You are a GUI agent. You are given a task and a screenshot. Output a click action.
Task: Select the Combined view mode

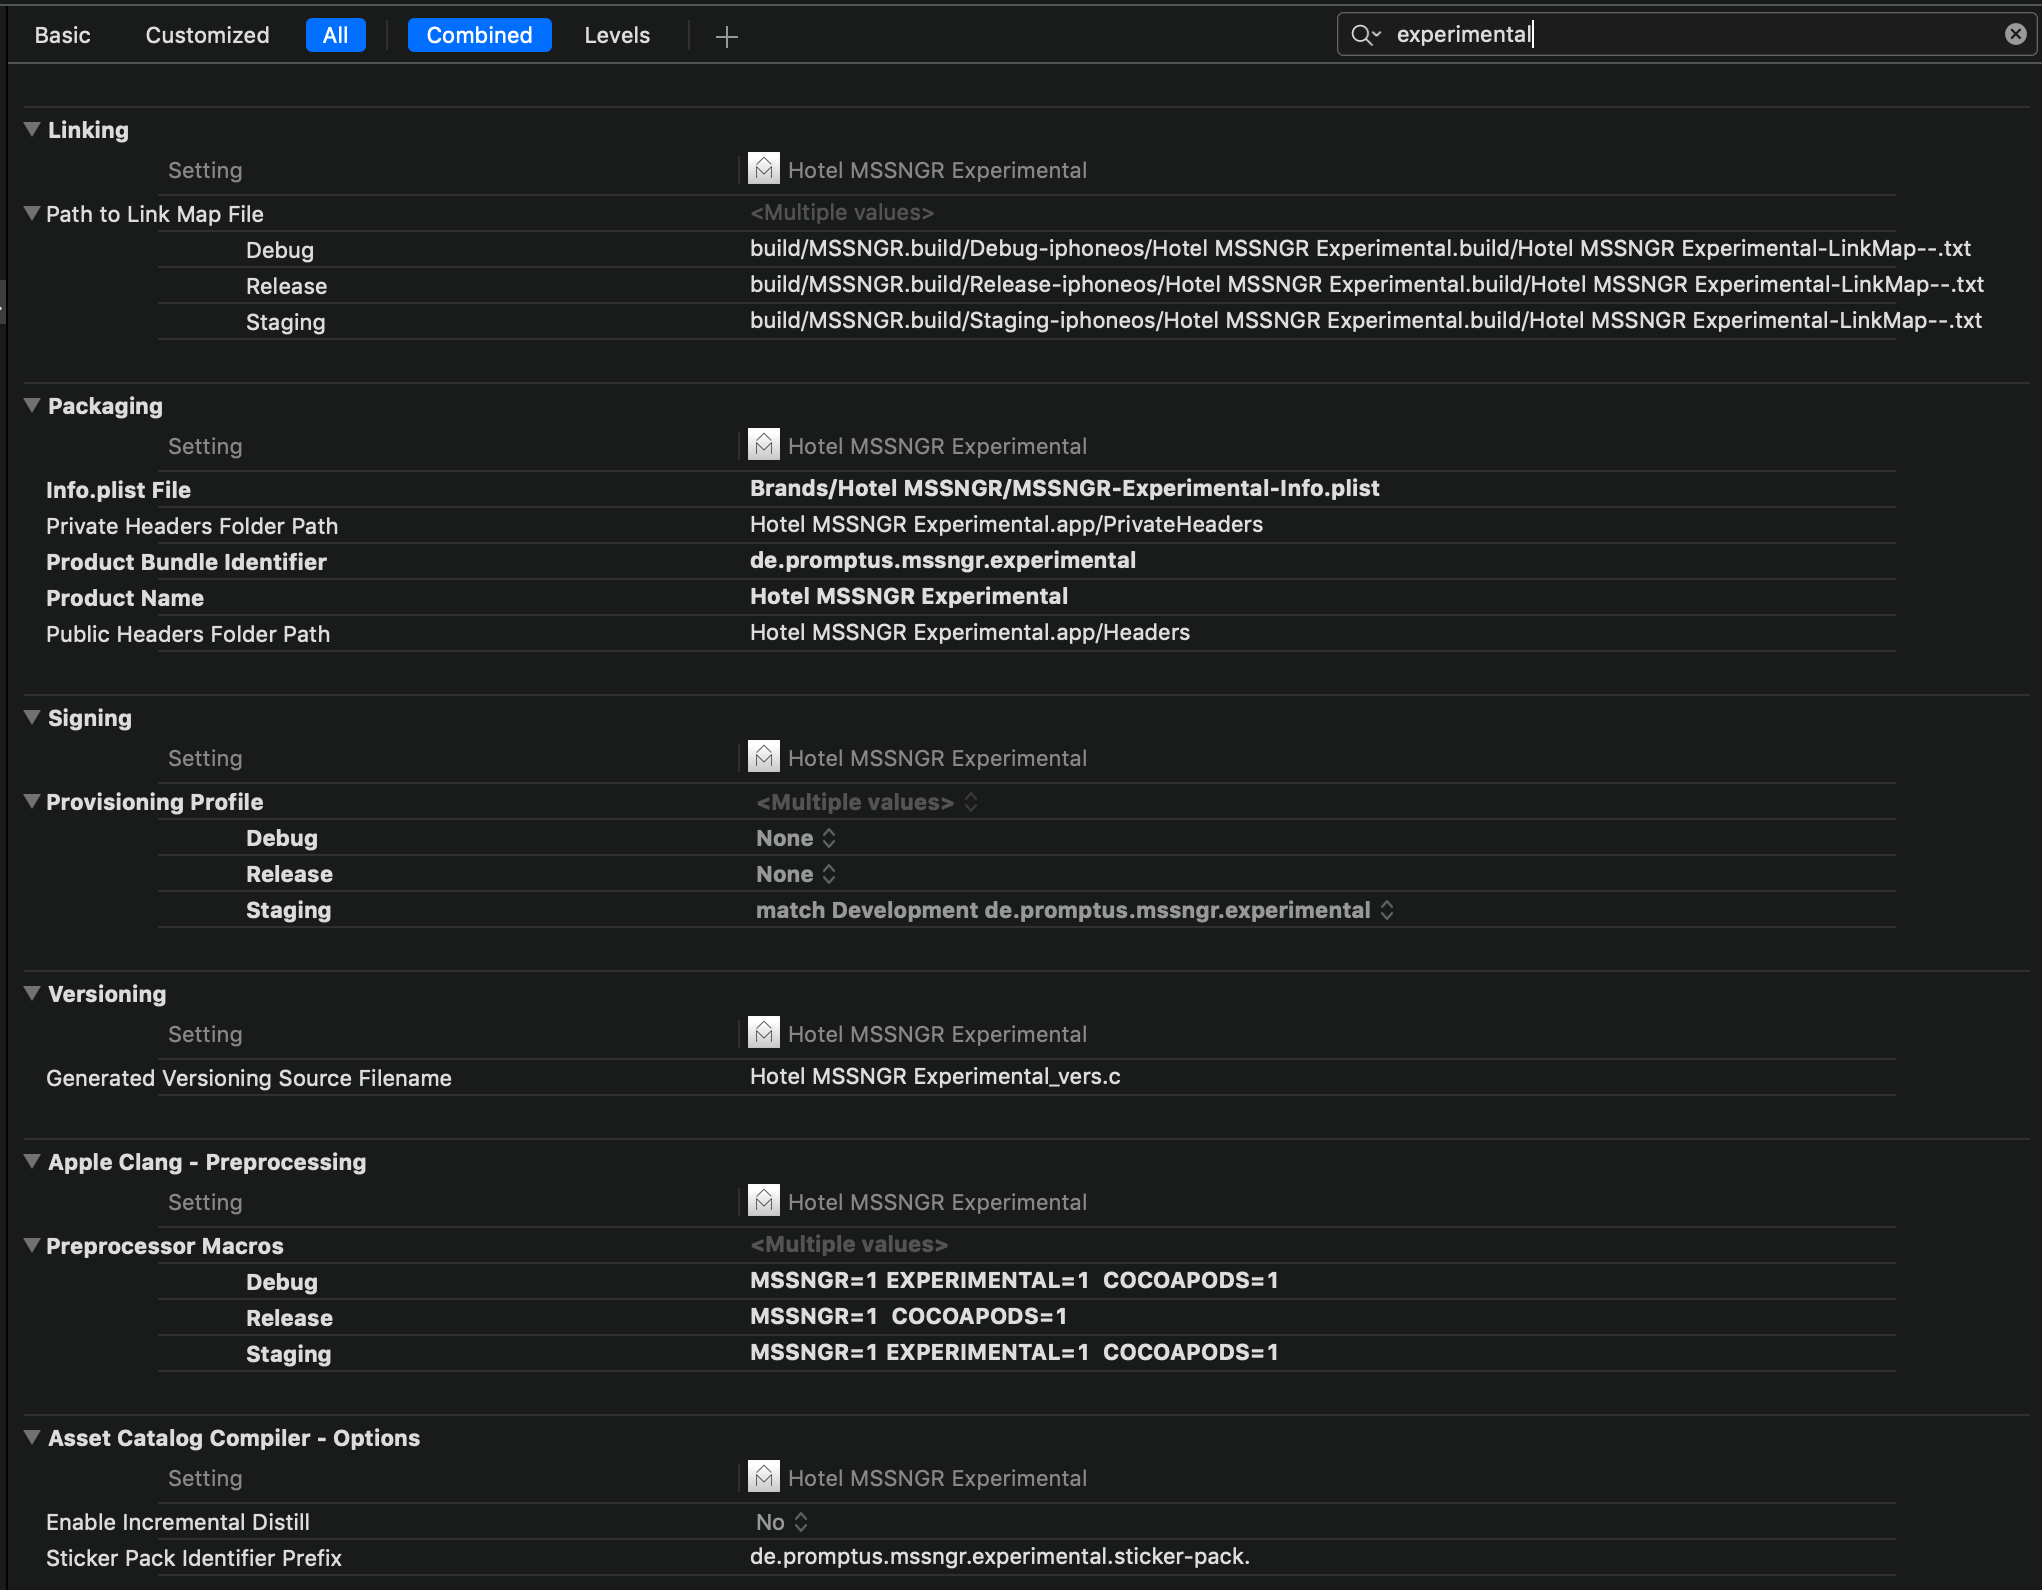point(479,35)
